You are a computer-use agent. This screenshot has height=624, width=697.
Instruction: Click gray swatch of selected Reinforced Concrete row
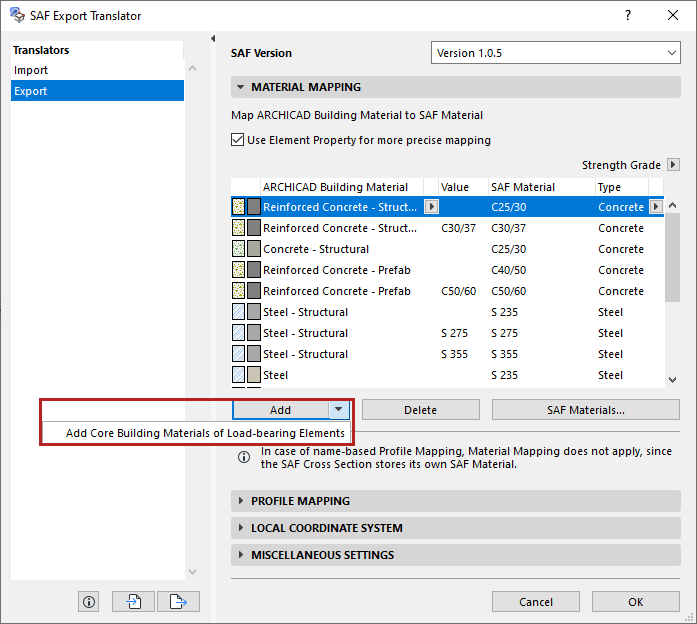(x=254, y=207)
